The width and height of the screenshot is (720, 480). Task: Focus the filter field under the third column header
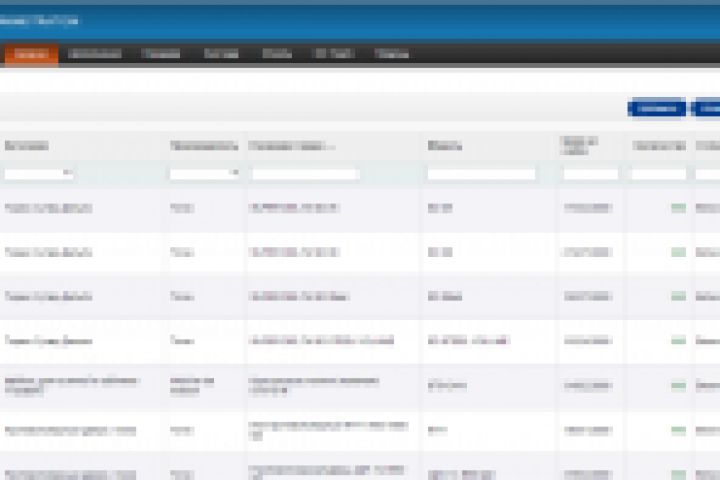[x=305, y=174]
